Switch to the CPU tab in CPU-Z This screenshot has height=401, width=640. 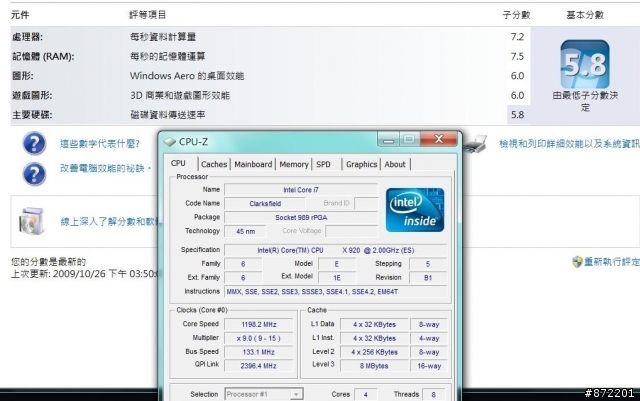[178, 163]
